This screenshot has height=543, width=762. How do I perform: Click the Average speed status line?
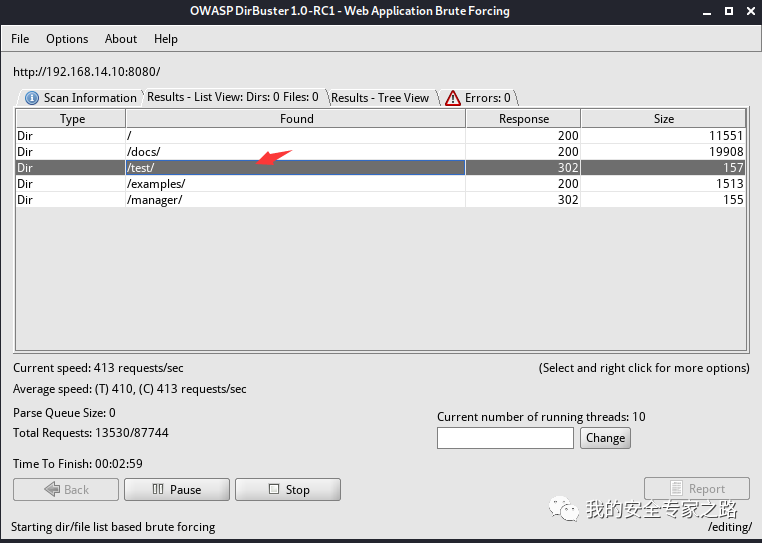(x=130, y=389)
